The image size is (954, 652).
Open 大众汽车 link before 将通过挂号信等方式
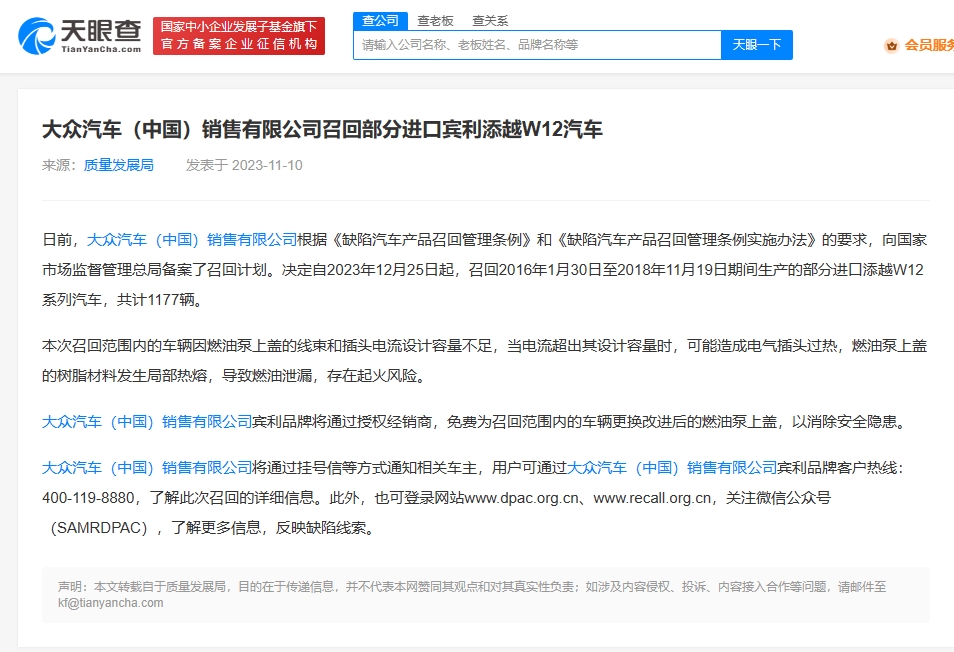[x=147, y=468]
